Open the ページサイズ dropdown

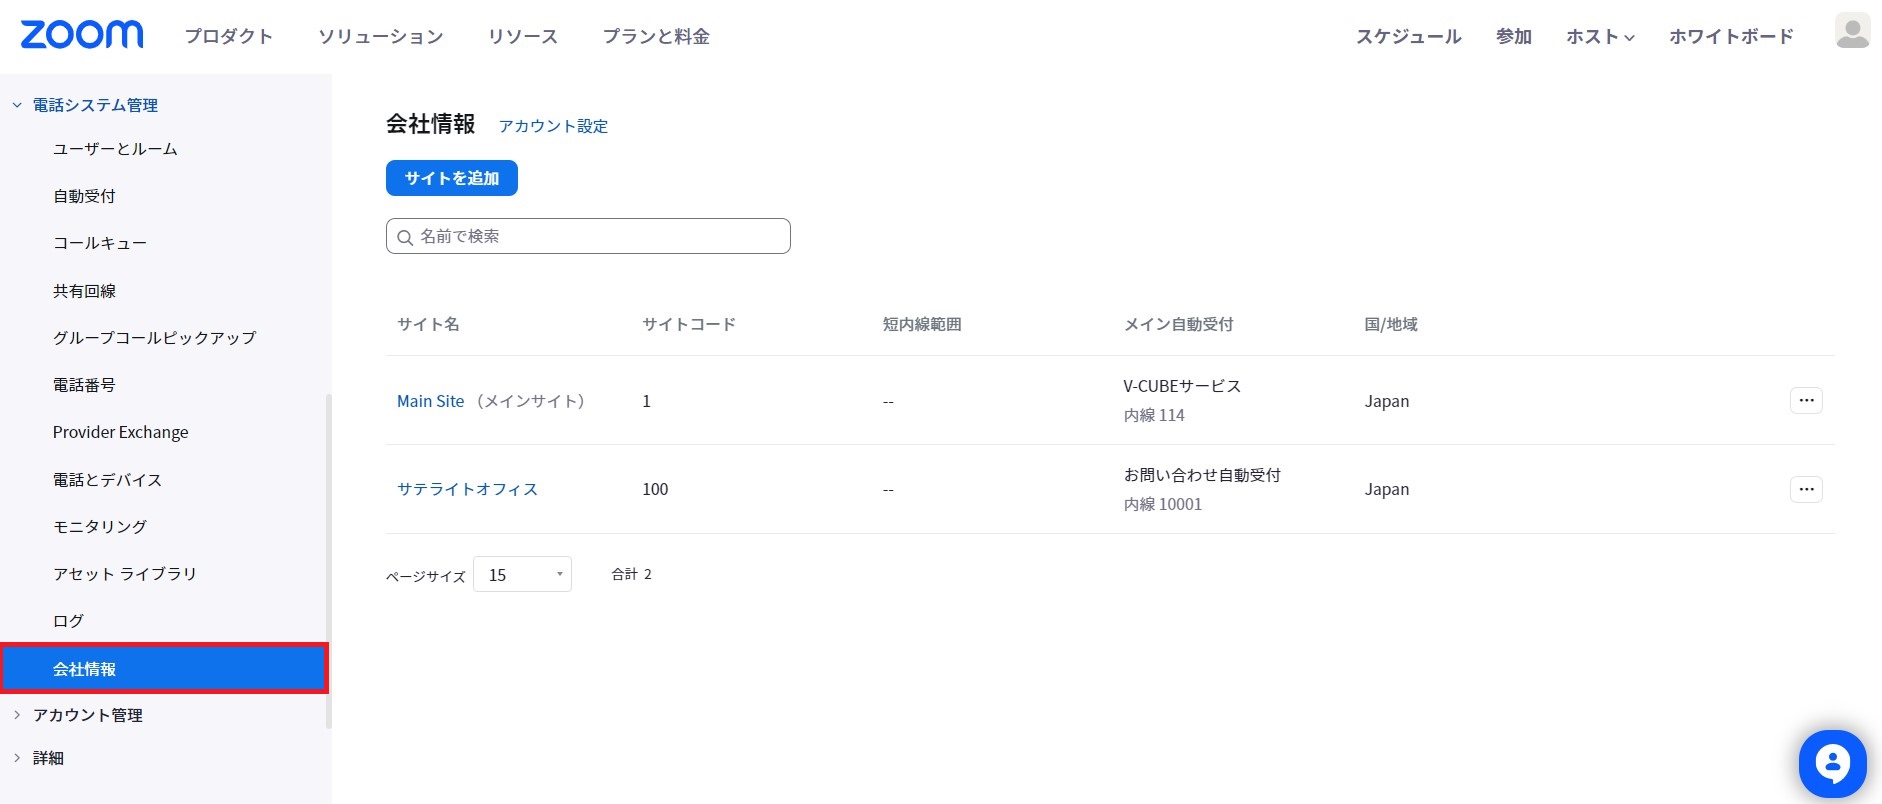pyautogui.click(x=522, y=575)
